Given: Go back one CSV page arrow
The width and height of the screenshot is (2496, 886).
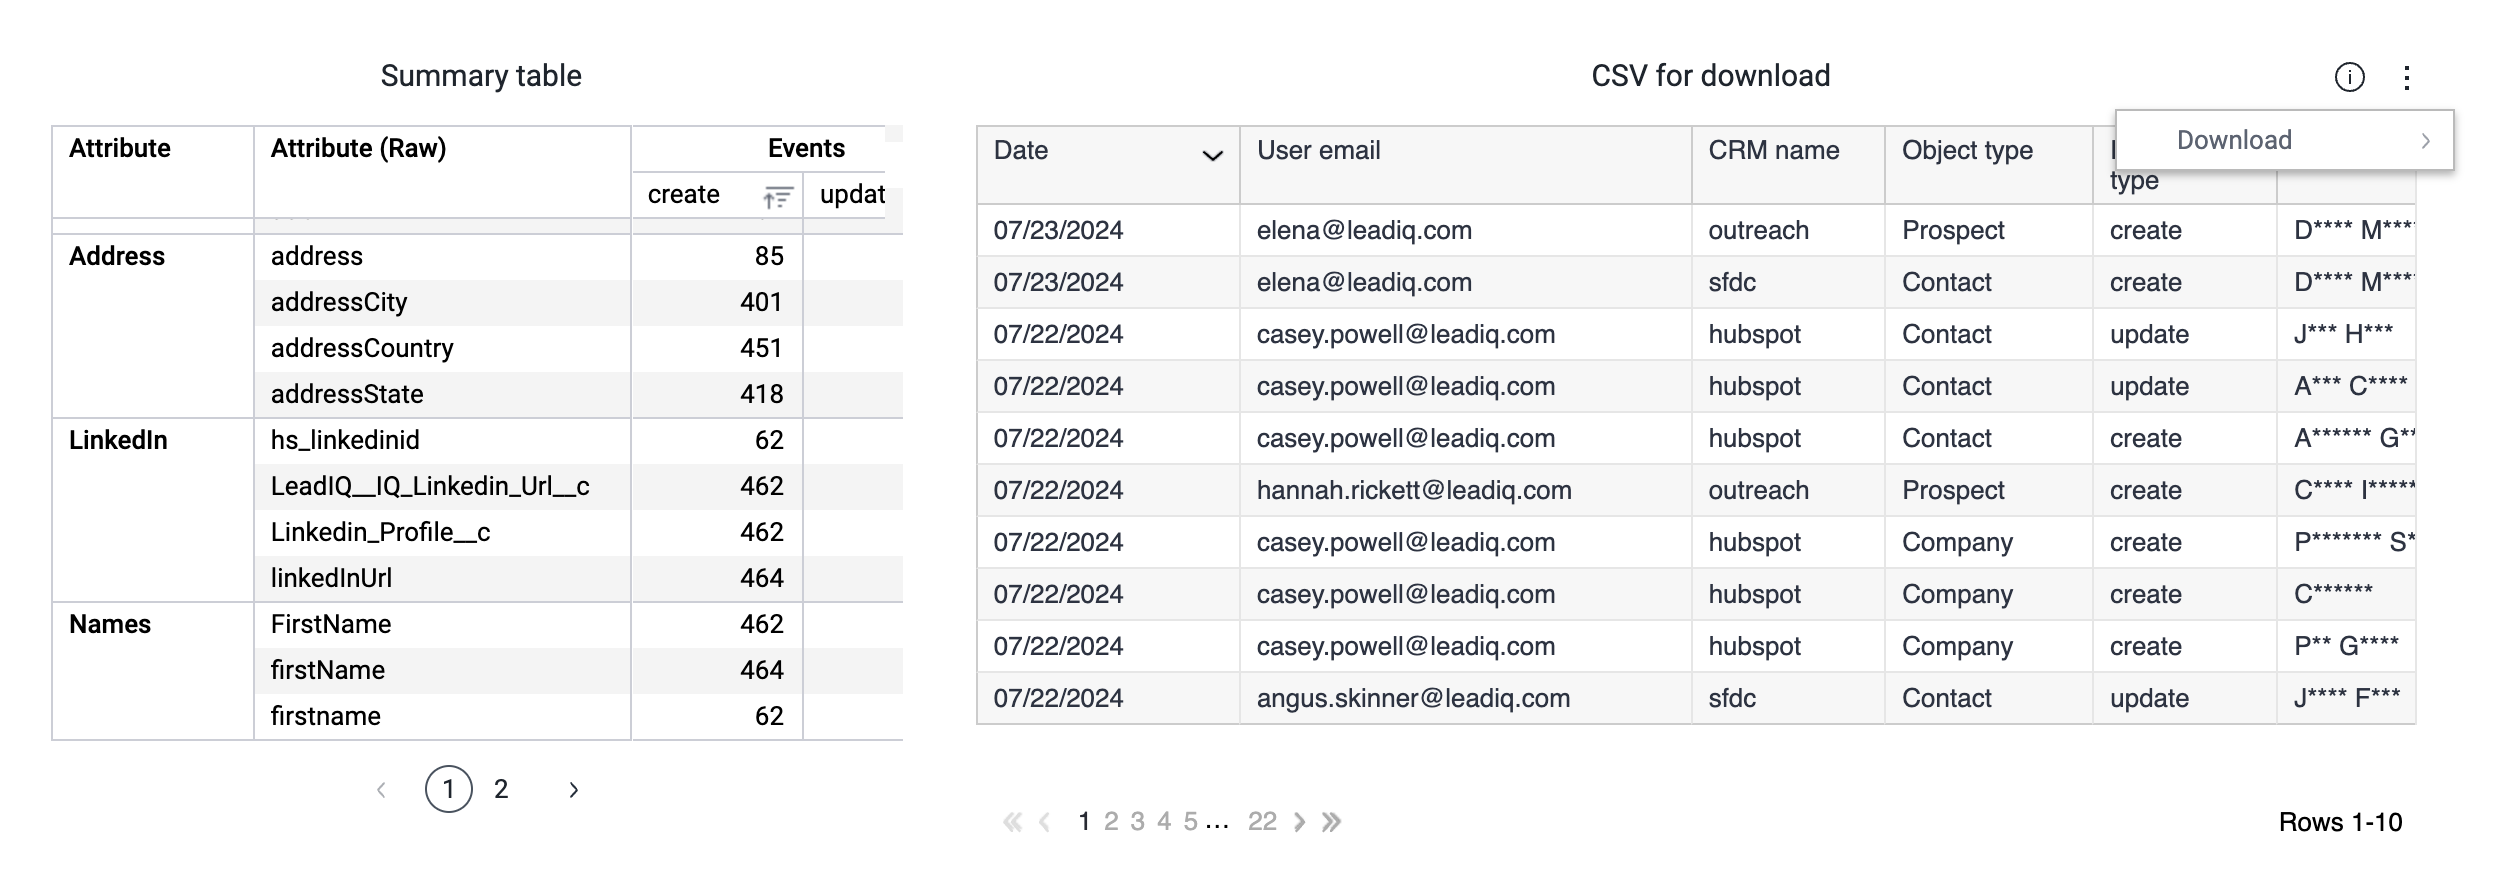Looking at the screenshot, I should (1045, 822).
